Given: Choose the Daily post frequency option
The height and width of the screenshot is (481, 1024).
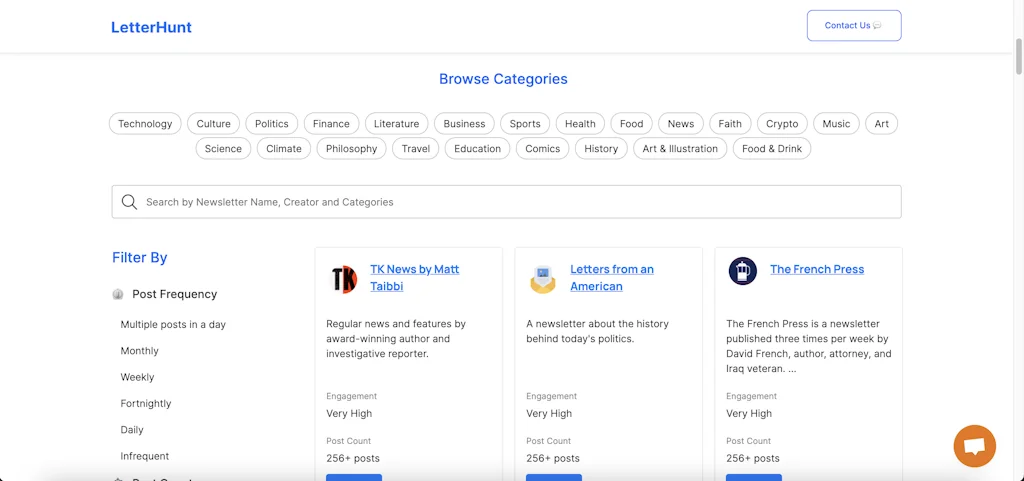Looking at the screenshot, I should [132, 430].
